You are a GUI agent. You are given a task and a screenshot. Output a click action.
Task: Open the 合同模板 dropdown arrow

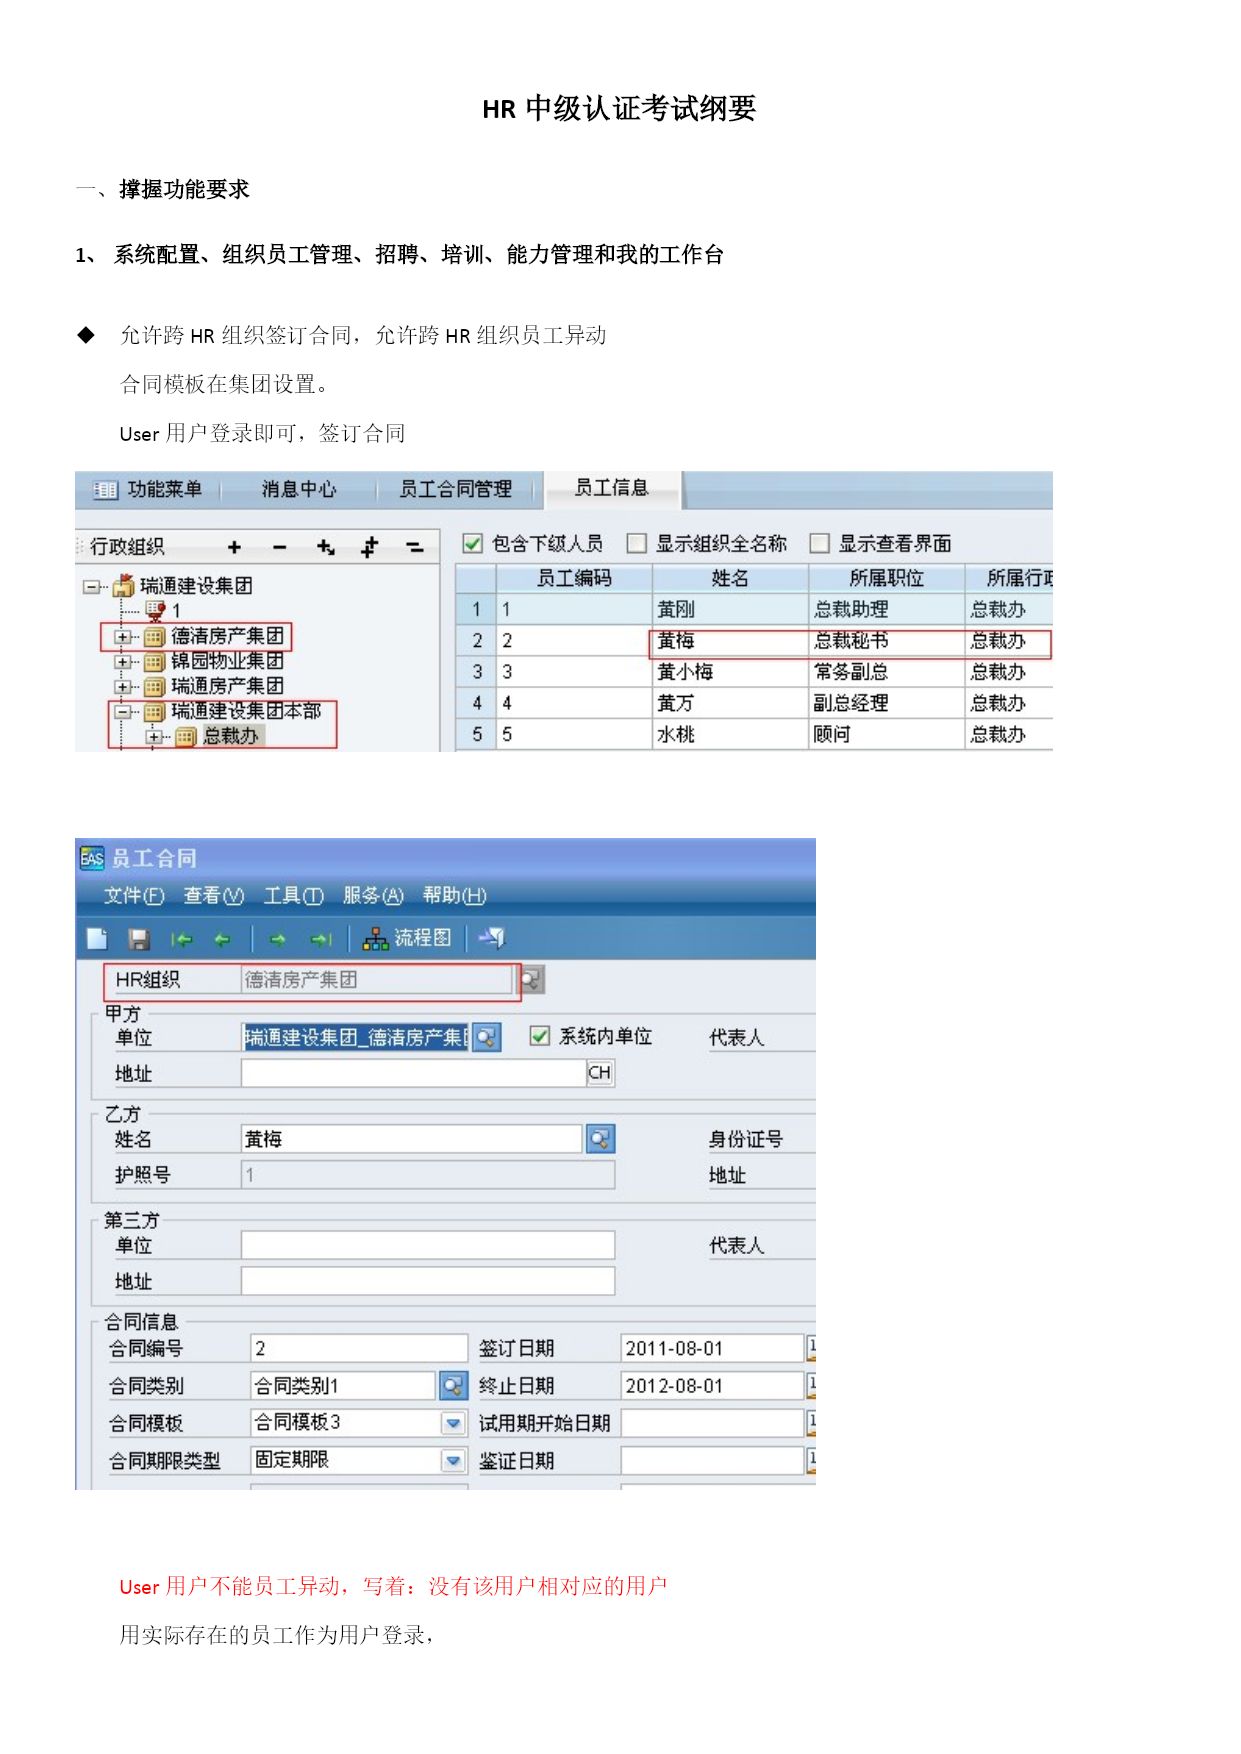point(453,1423)
